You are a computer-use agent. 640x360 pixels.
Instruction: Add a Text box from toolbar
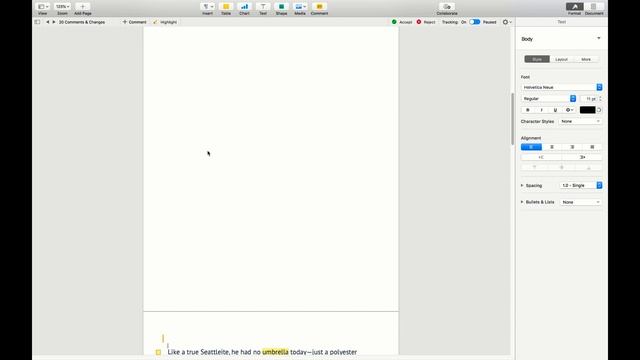263,7
